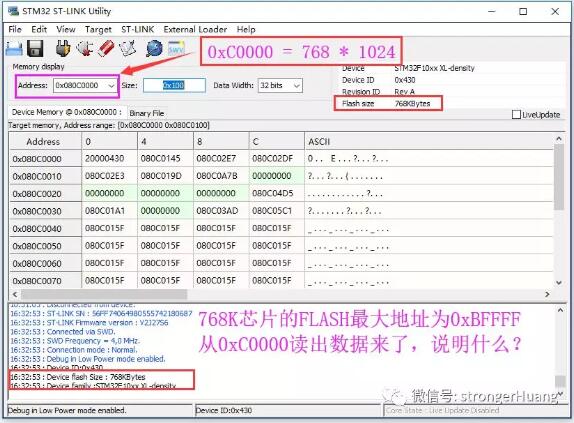Click the log panel scroll up arrow

pos(560,310)
